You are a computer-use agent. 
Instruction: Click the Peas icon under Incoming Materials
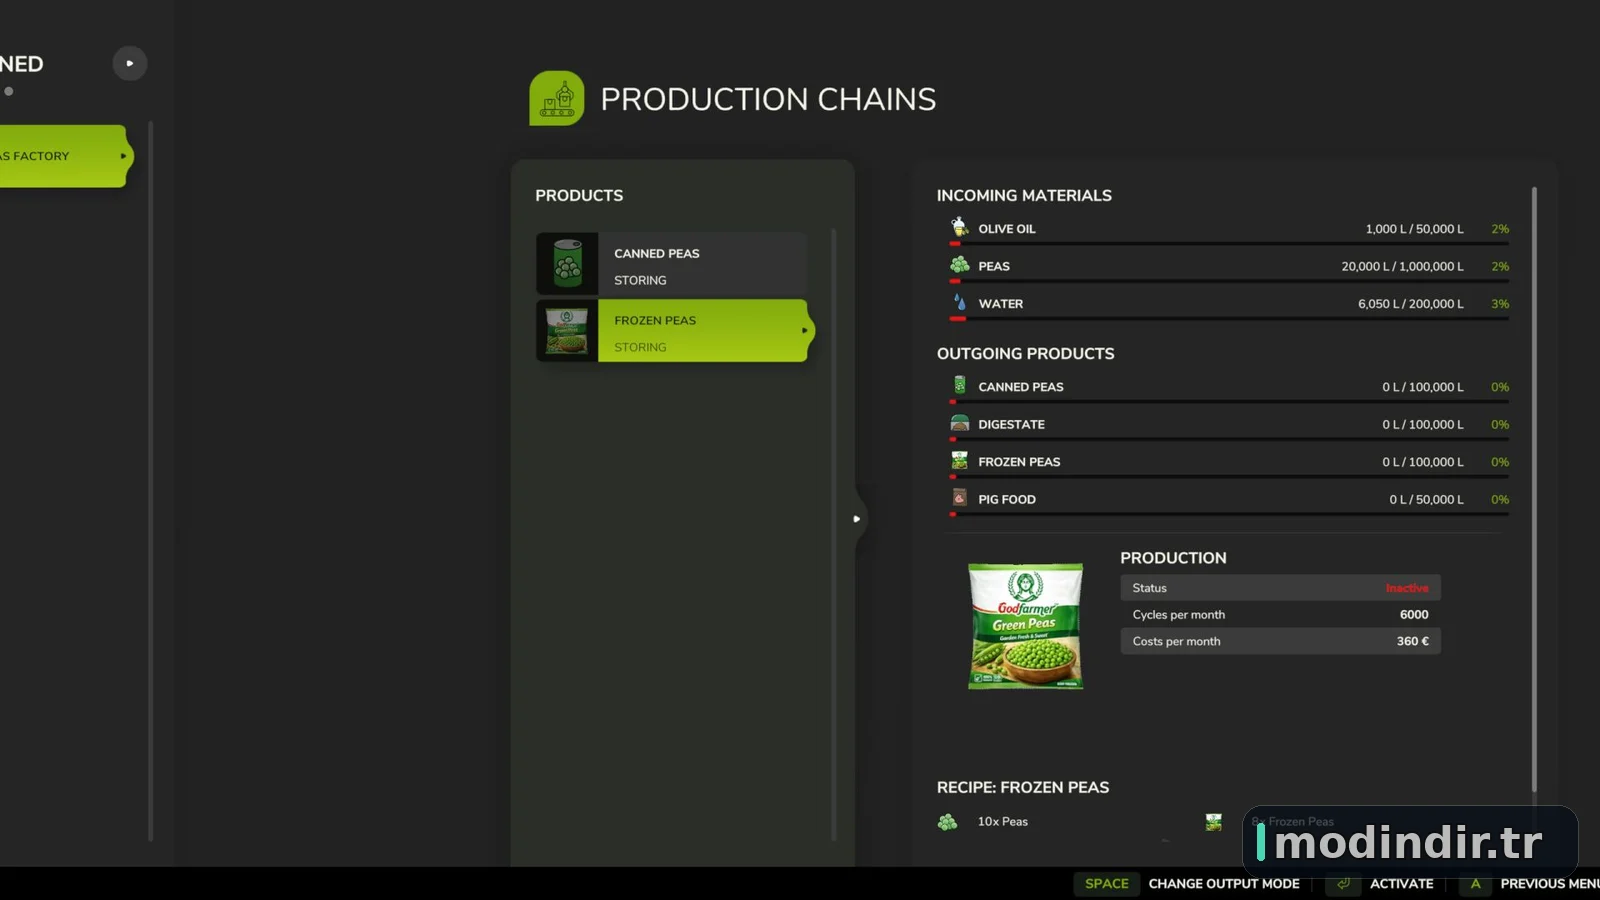click(960, 265)
